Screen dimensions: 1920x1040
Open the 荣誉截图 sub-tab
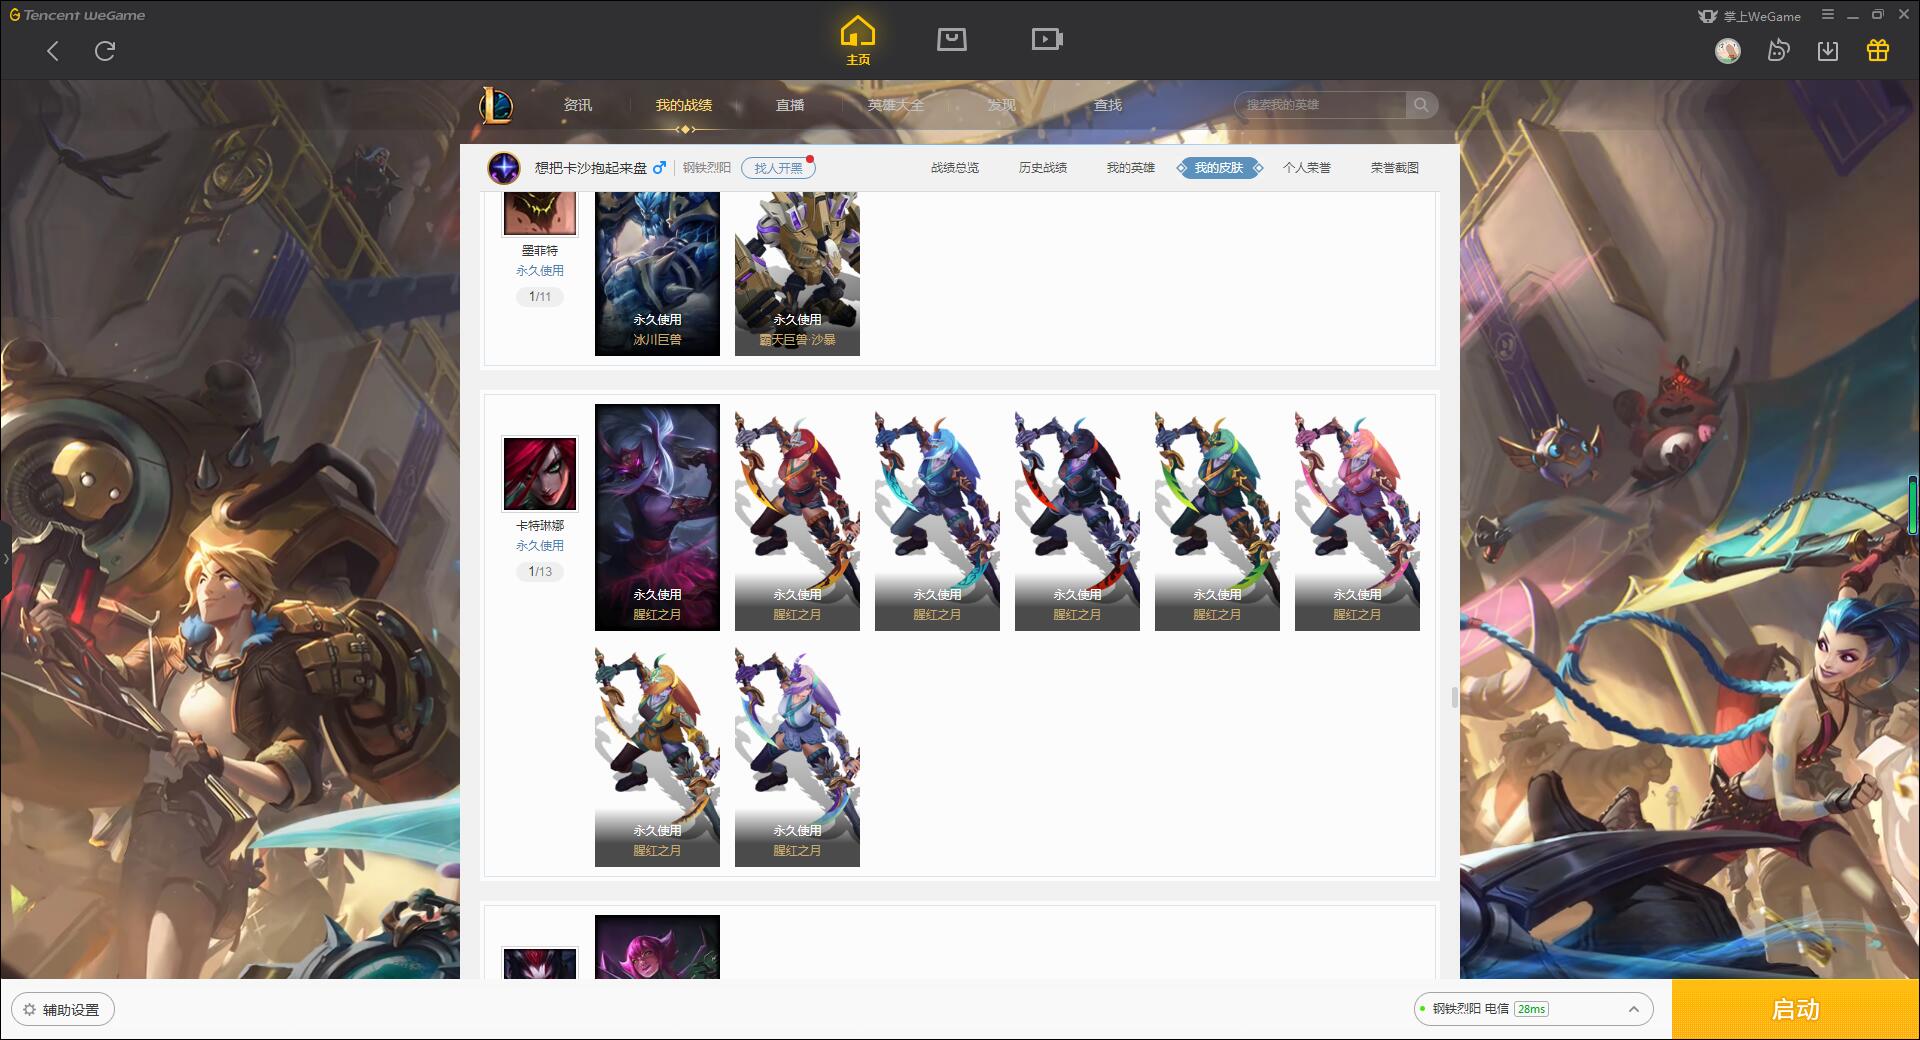click(x=1395, y=168)
